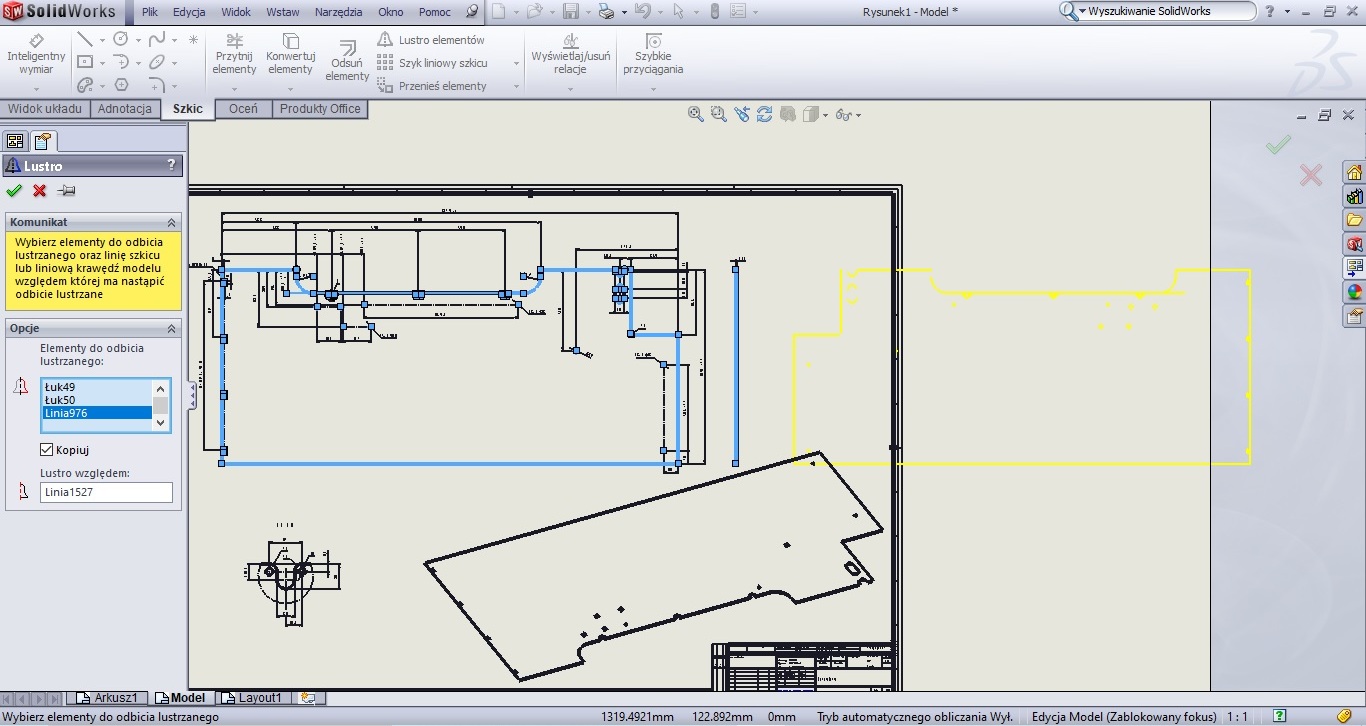Switch to the Arkusz1 sheet tab

tap(108, 698)
